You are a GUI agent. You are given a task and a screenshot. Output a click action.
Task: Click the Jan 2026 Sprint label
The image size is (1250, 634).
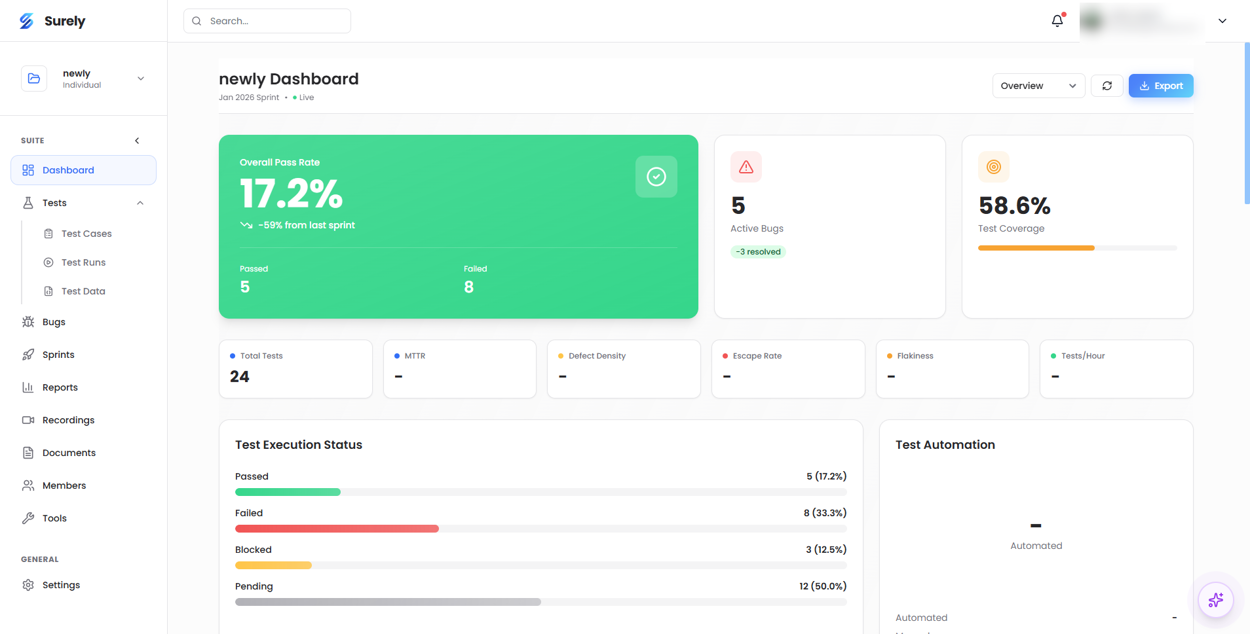pos(250,98)
